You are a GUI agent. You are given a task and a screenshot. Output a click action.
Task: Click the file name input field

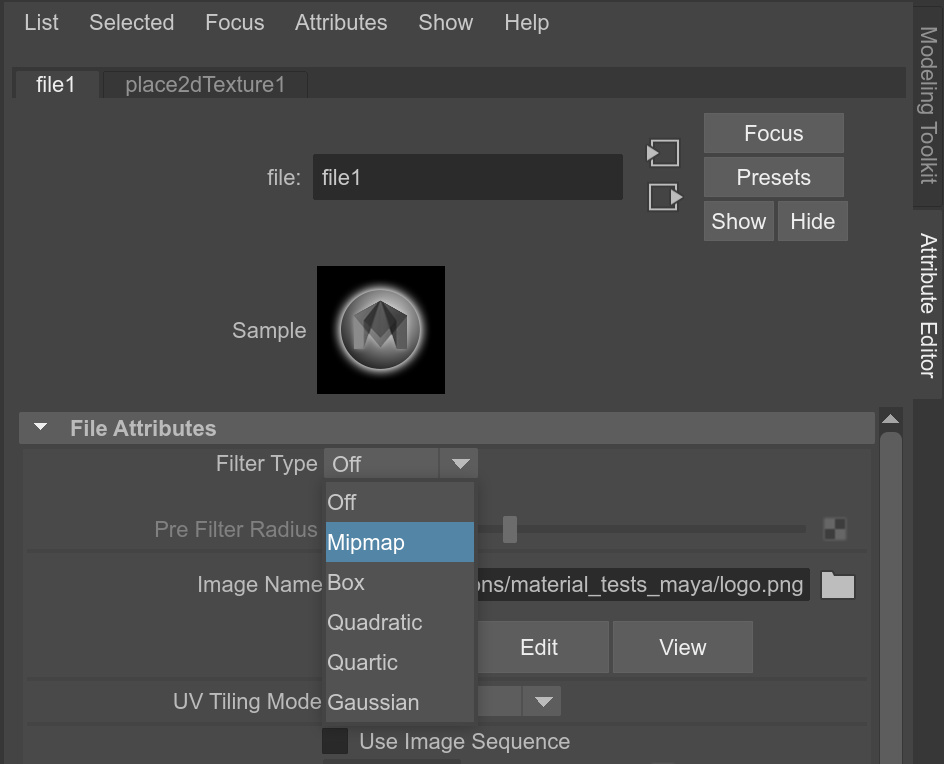click(467, 178)
